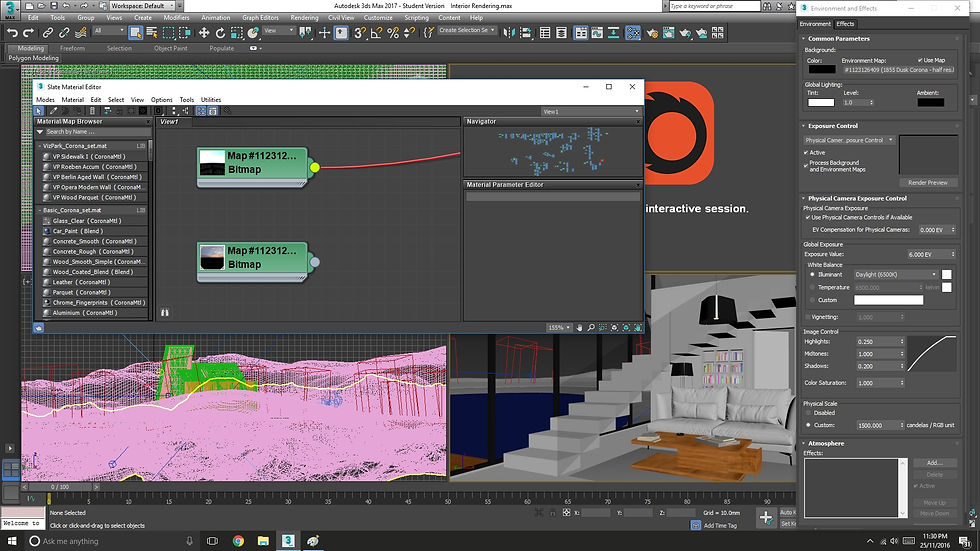
Task: Select the Illuminant white balance radio
Action: coord(812,274)
